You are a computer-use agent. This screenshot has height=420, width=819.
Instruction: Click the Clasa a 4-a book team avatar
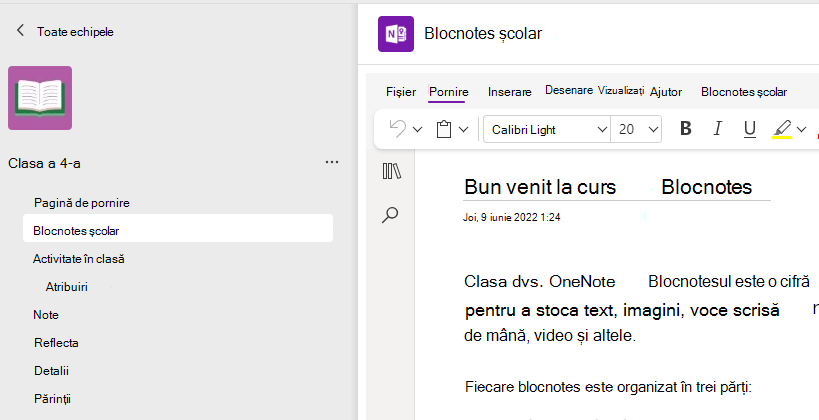pyautogui.click(x=40, y=98)
